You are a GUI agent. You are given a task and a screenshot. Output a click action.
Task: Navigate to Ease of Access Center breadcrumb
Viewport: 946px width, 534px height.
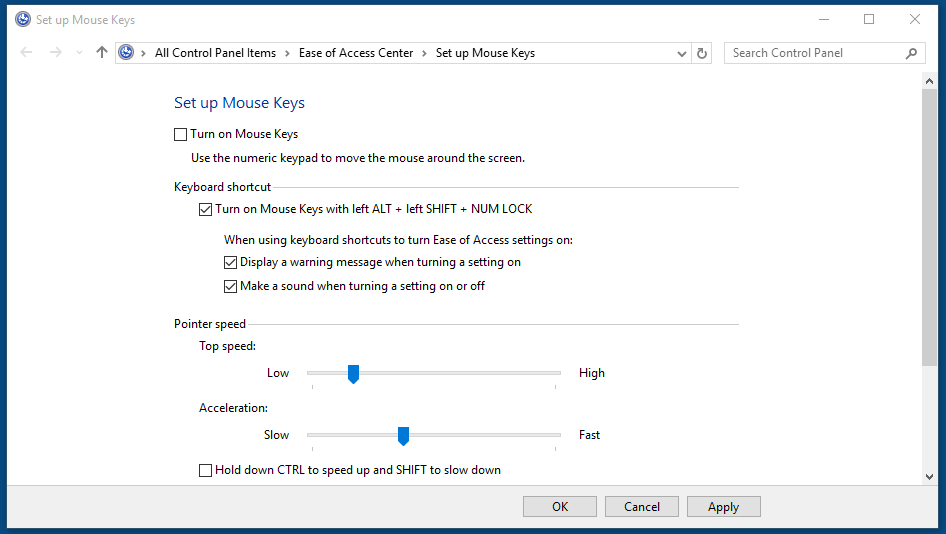(x=355, y=53)
